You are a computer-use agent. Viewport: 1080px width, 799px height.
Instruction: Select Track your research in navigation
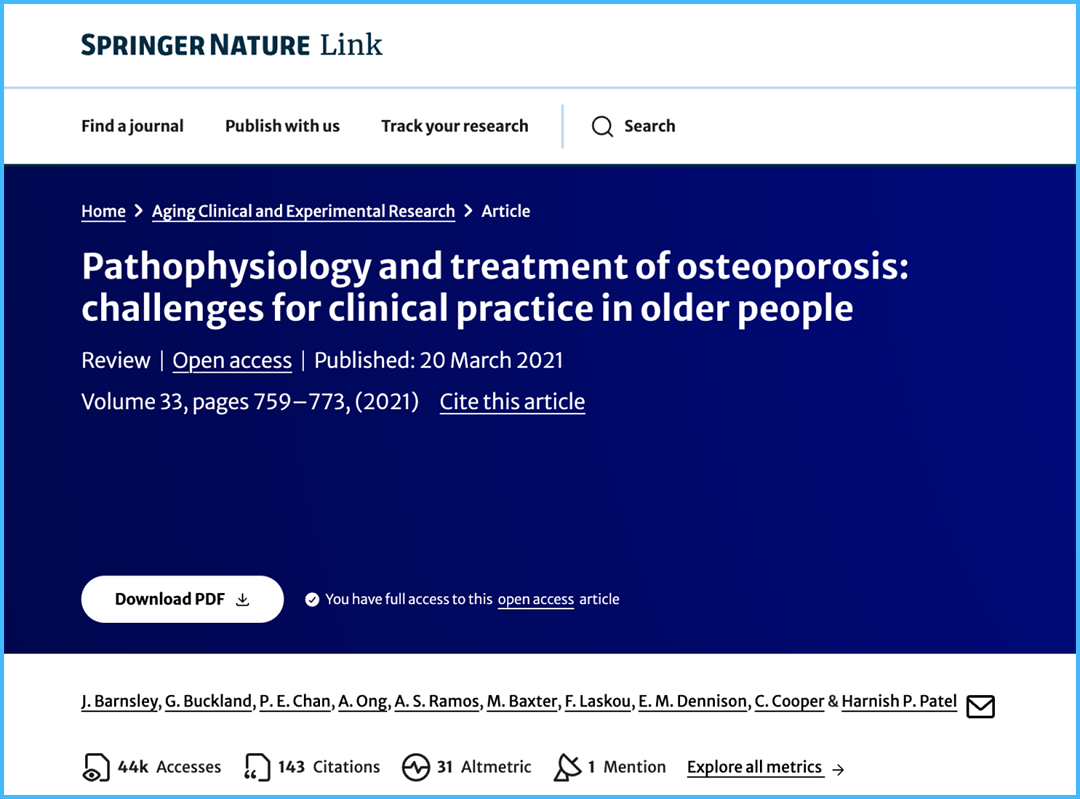coord(454,126)
